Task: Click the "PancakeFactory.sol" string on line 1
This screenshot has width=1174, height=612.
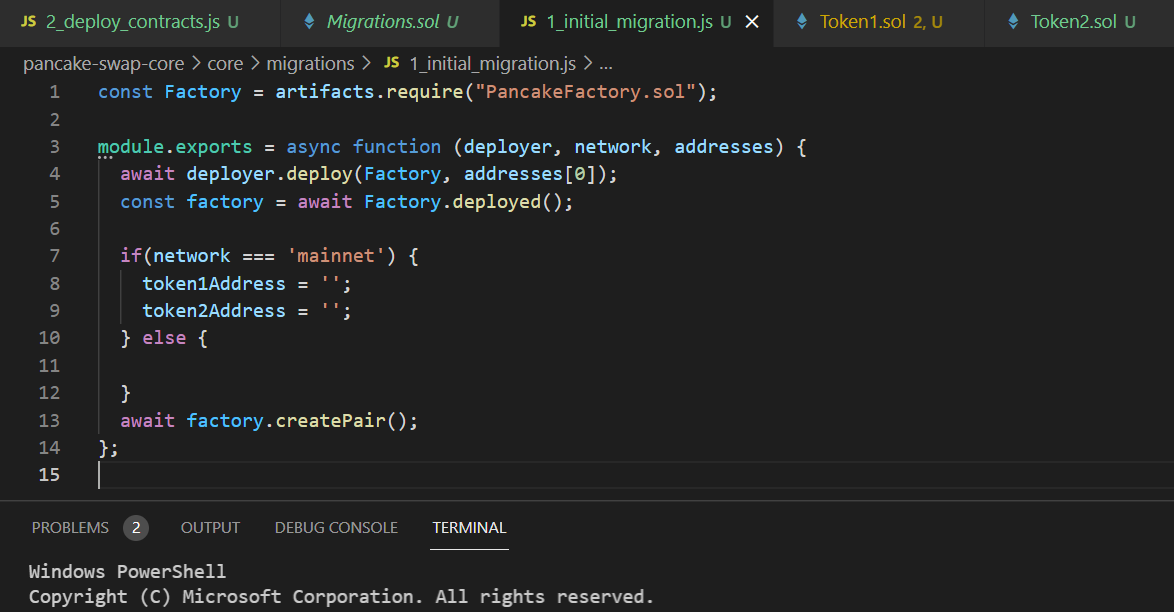Action: 586,92
